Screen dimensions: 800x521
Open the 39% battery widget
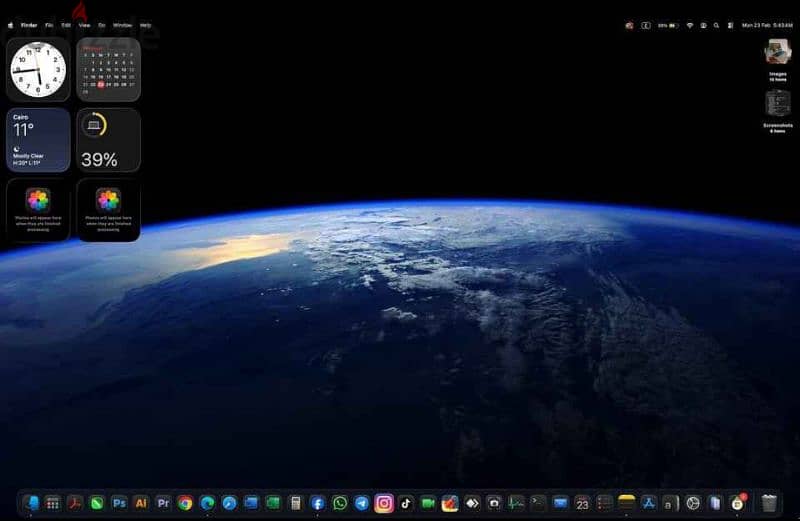click(x=108, y=140)
